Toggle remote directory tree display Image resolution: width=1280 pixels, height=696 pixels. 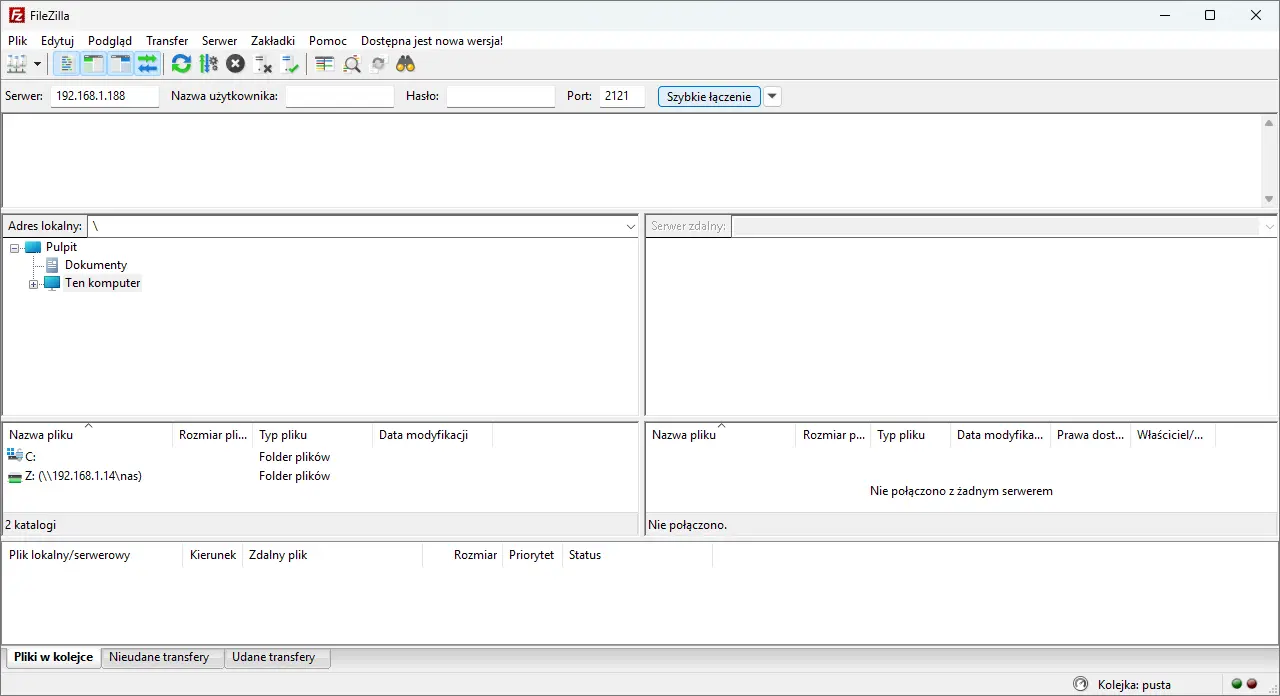pyautogui.click(x=121, y=64)
